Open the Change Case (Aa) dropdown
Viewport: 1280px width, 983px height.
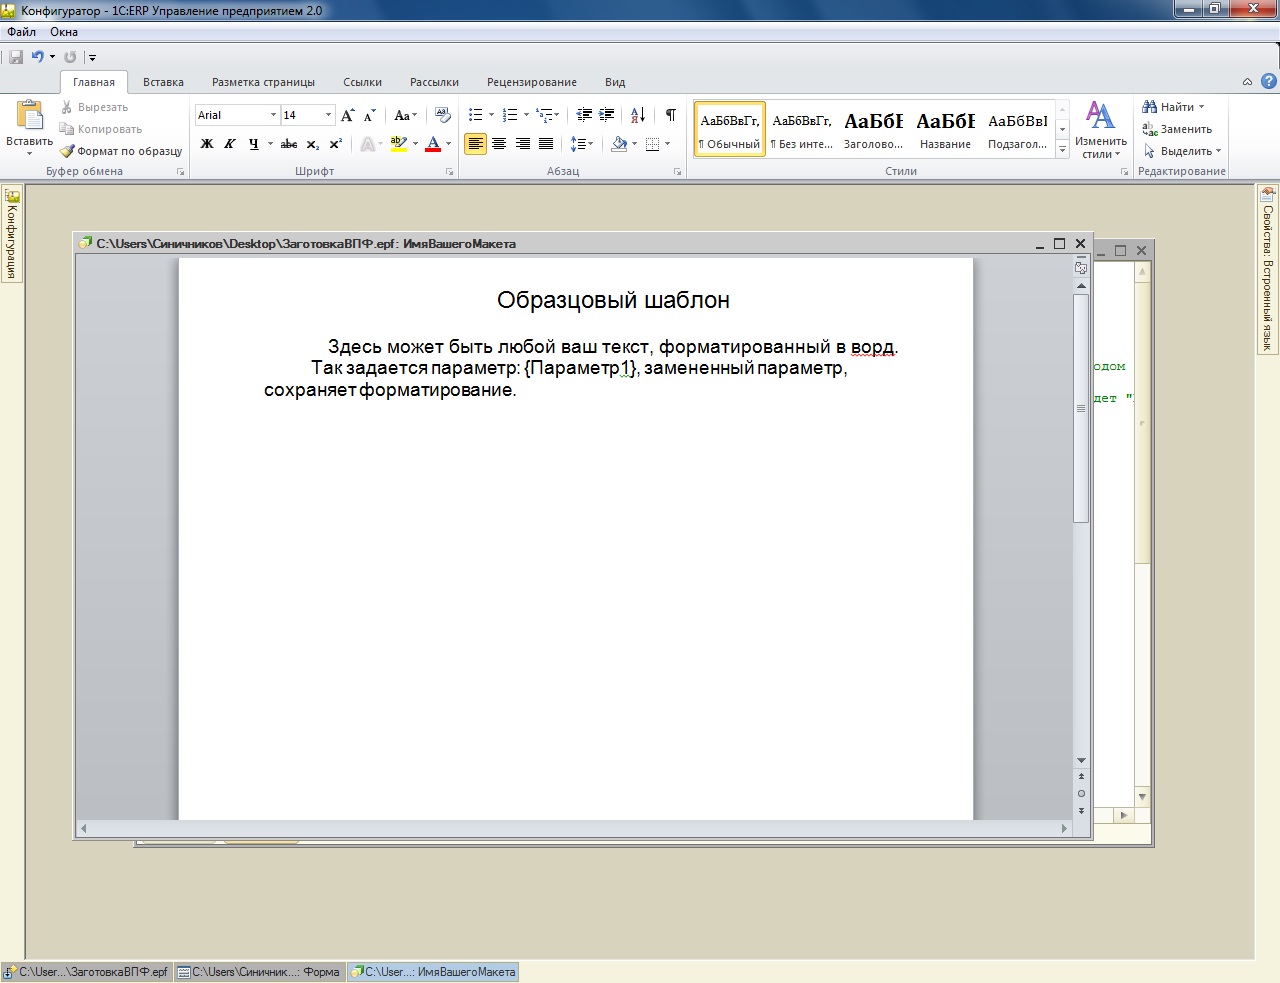click(405, 115)
